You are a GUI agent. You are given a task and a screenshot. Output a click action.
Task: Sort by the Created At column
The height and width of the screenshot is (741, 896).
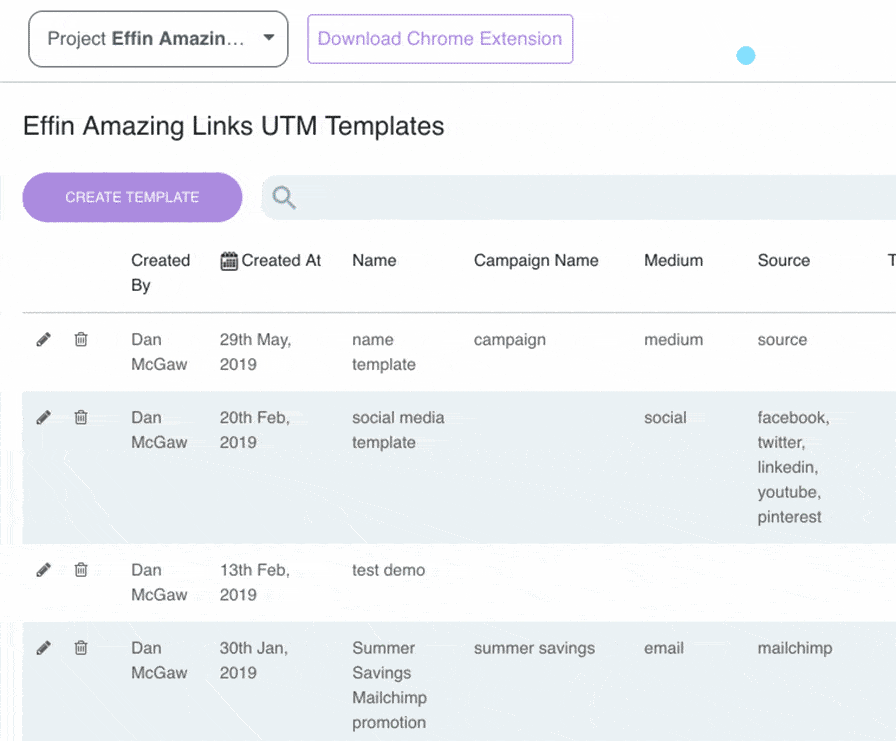pyautogui.click(x=280, y=260)
